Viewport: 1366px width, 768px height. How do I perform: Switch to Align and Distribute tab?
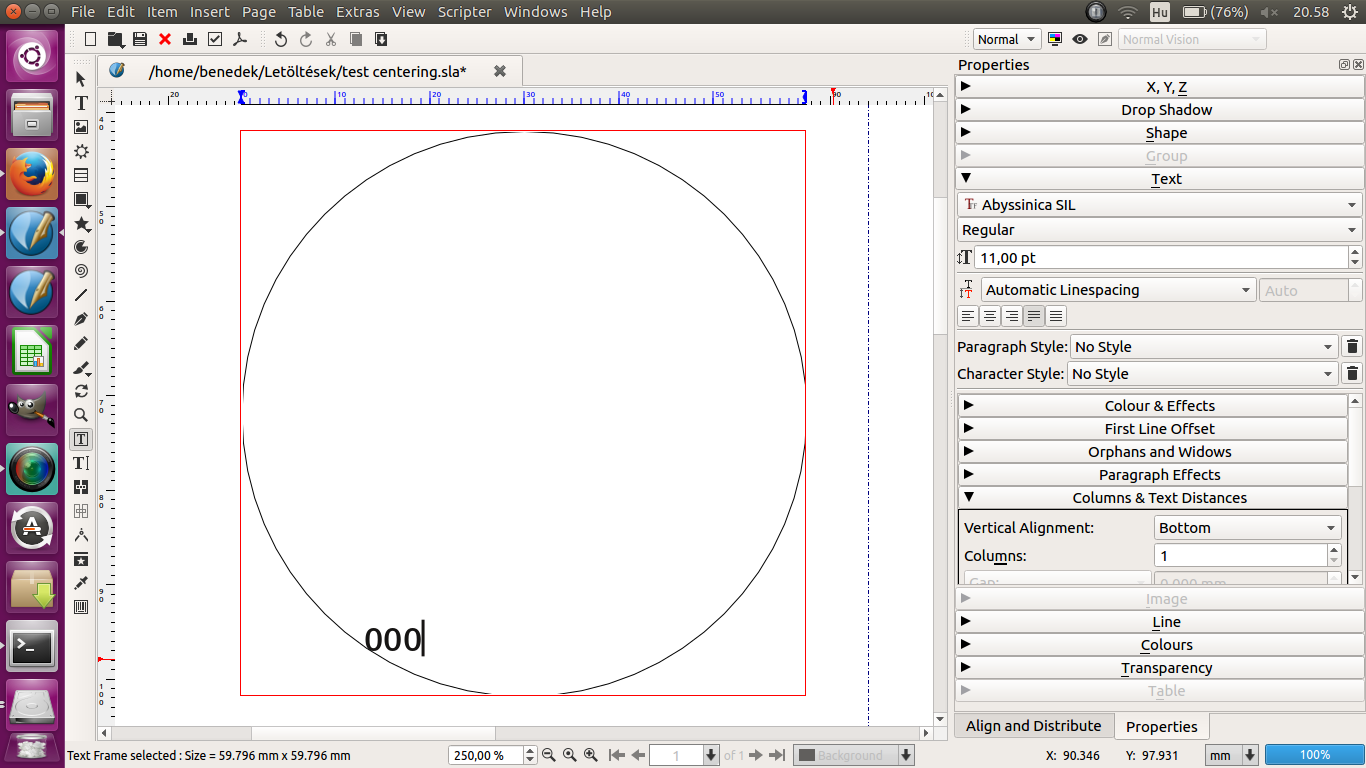(x=1033, y=726)
